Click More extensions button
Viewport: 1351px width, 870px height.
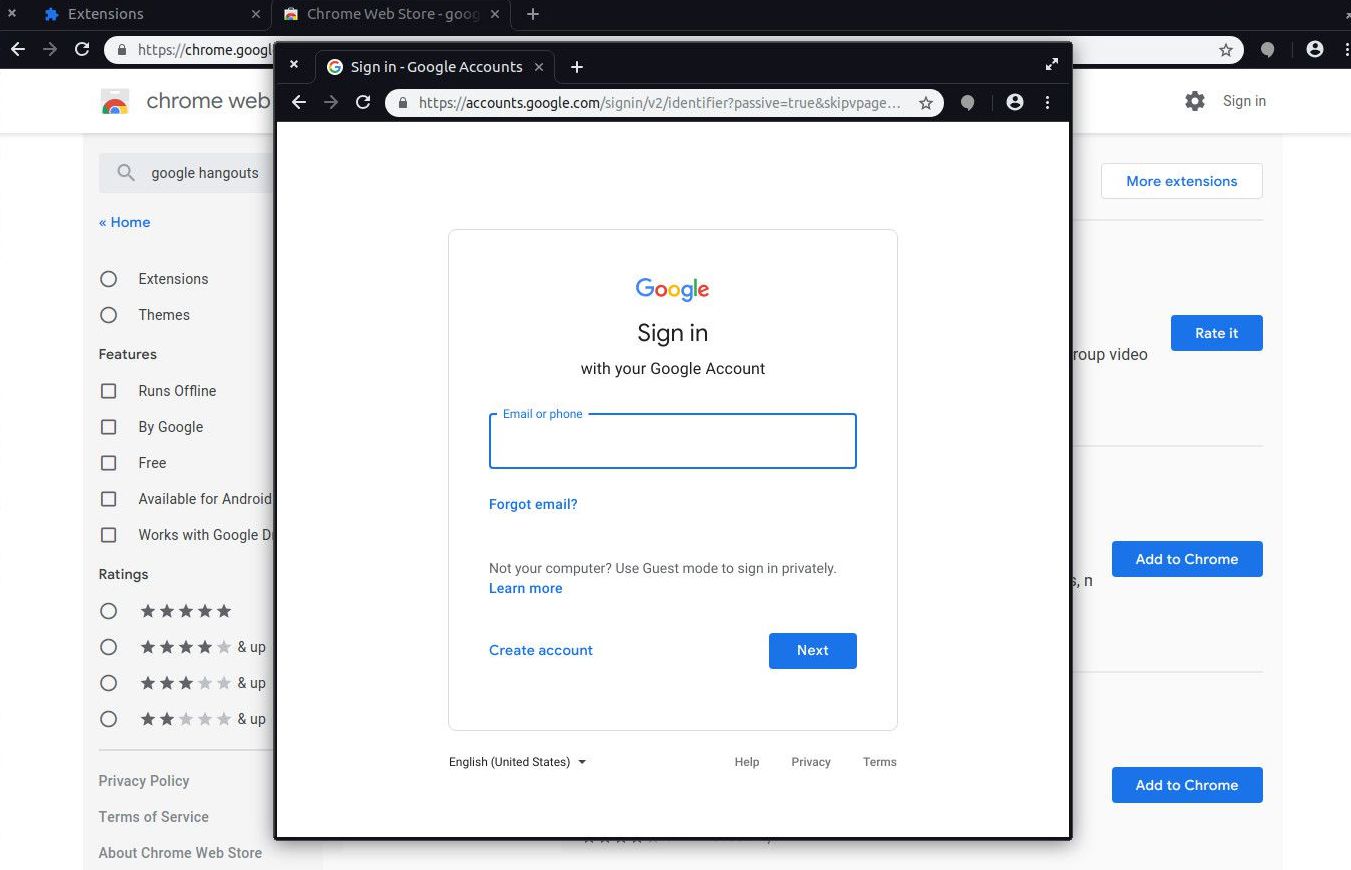[1181, 181]
